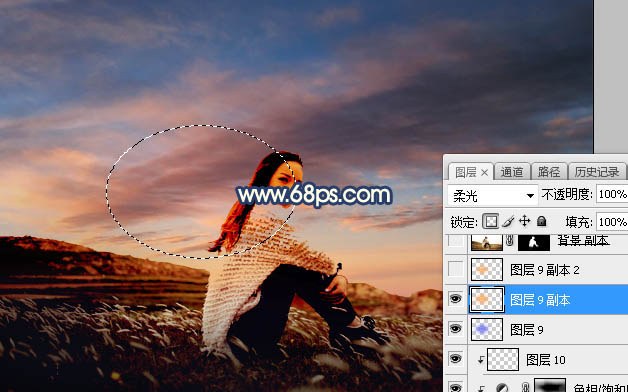The image size is (628, 392).
Task: Show the 图层 9 副本 2 layer
Action: pyautogui.click(x=455, y=269)
